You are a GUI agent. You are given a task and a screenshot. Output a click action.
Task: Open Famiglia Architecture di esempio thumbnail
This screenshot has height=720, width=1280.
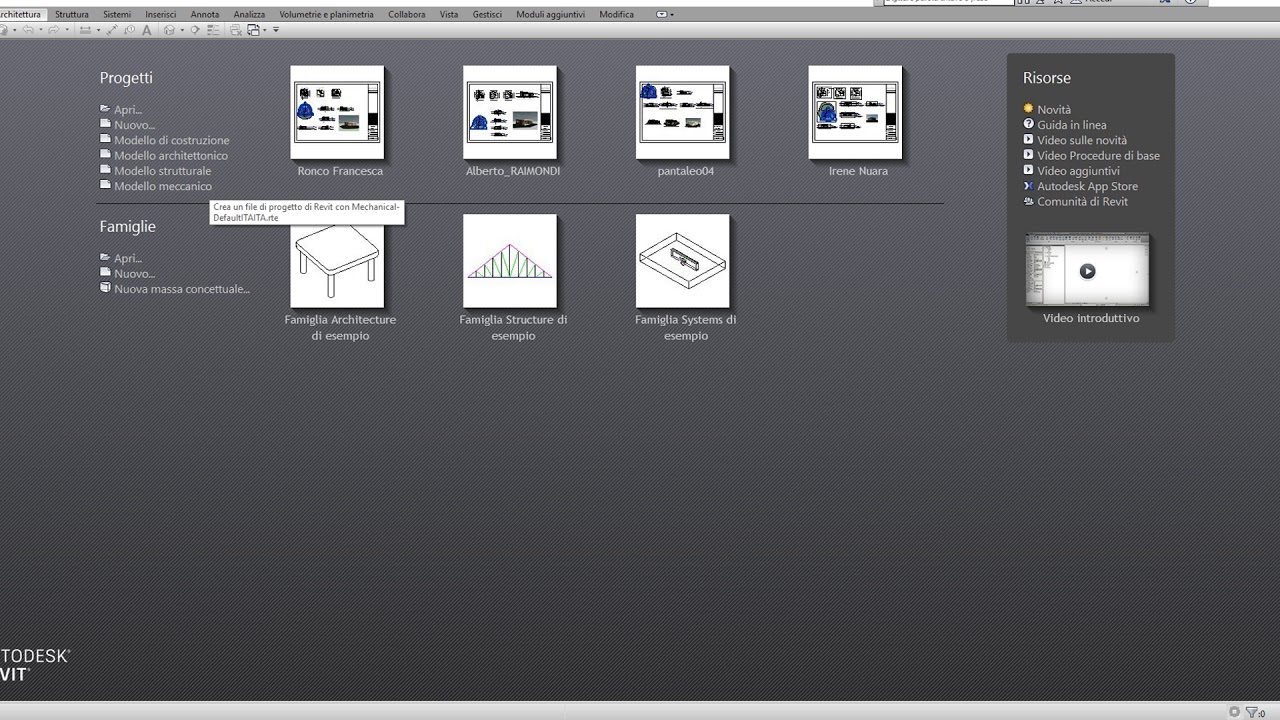click(x=337, y=261)
